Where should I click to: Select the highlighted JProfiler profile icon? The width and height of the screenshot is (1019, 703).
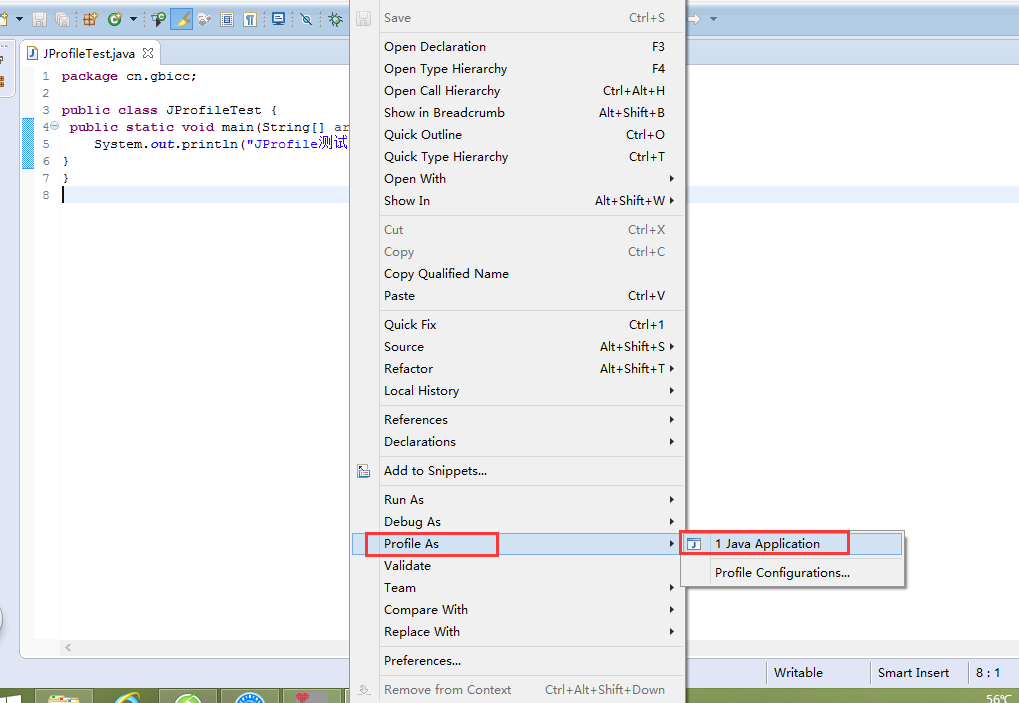(x=181, y=18)
